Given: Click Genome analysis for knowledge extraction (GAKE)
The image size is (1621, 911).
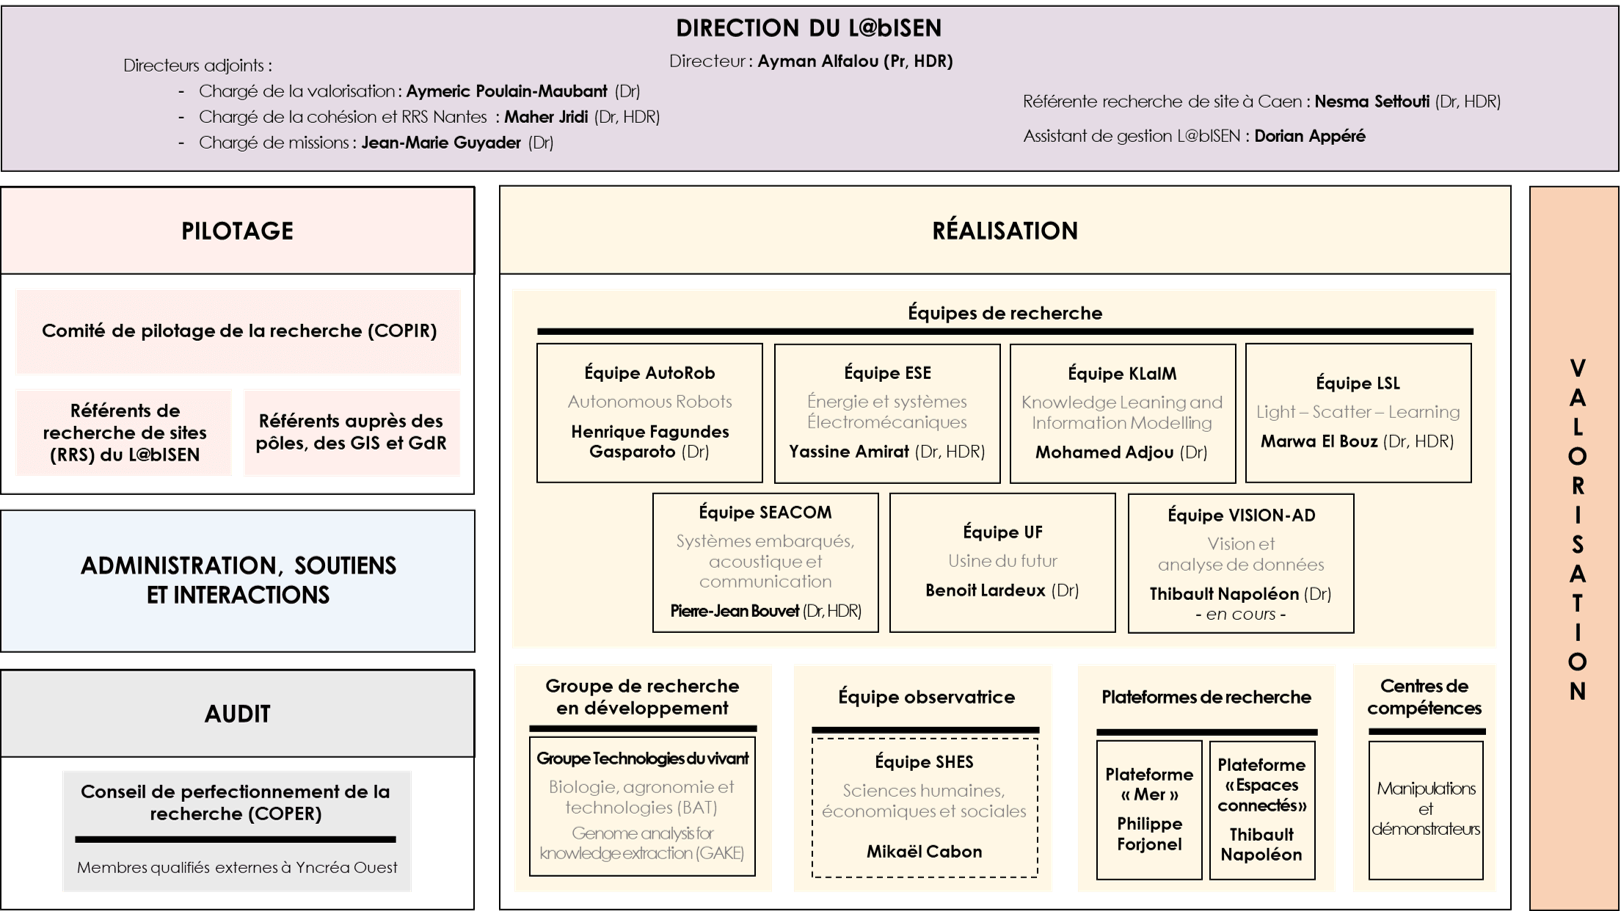Looking at the screenshot, I should click(x=642, y=843).
